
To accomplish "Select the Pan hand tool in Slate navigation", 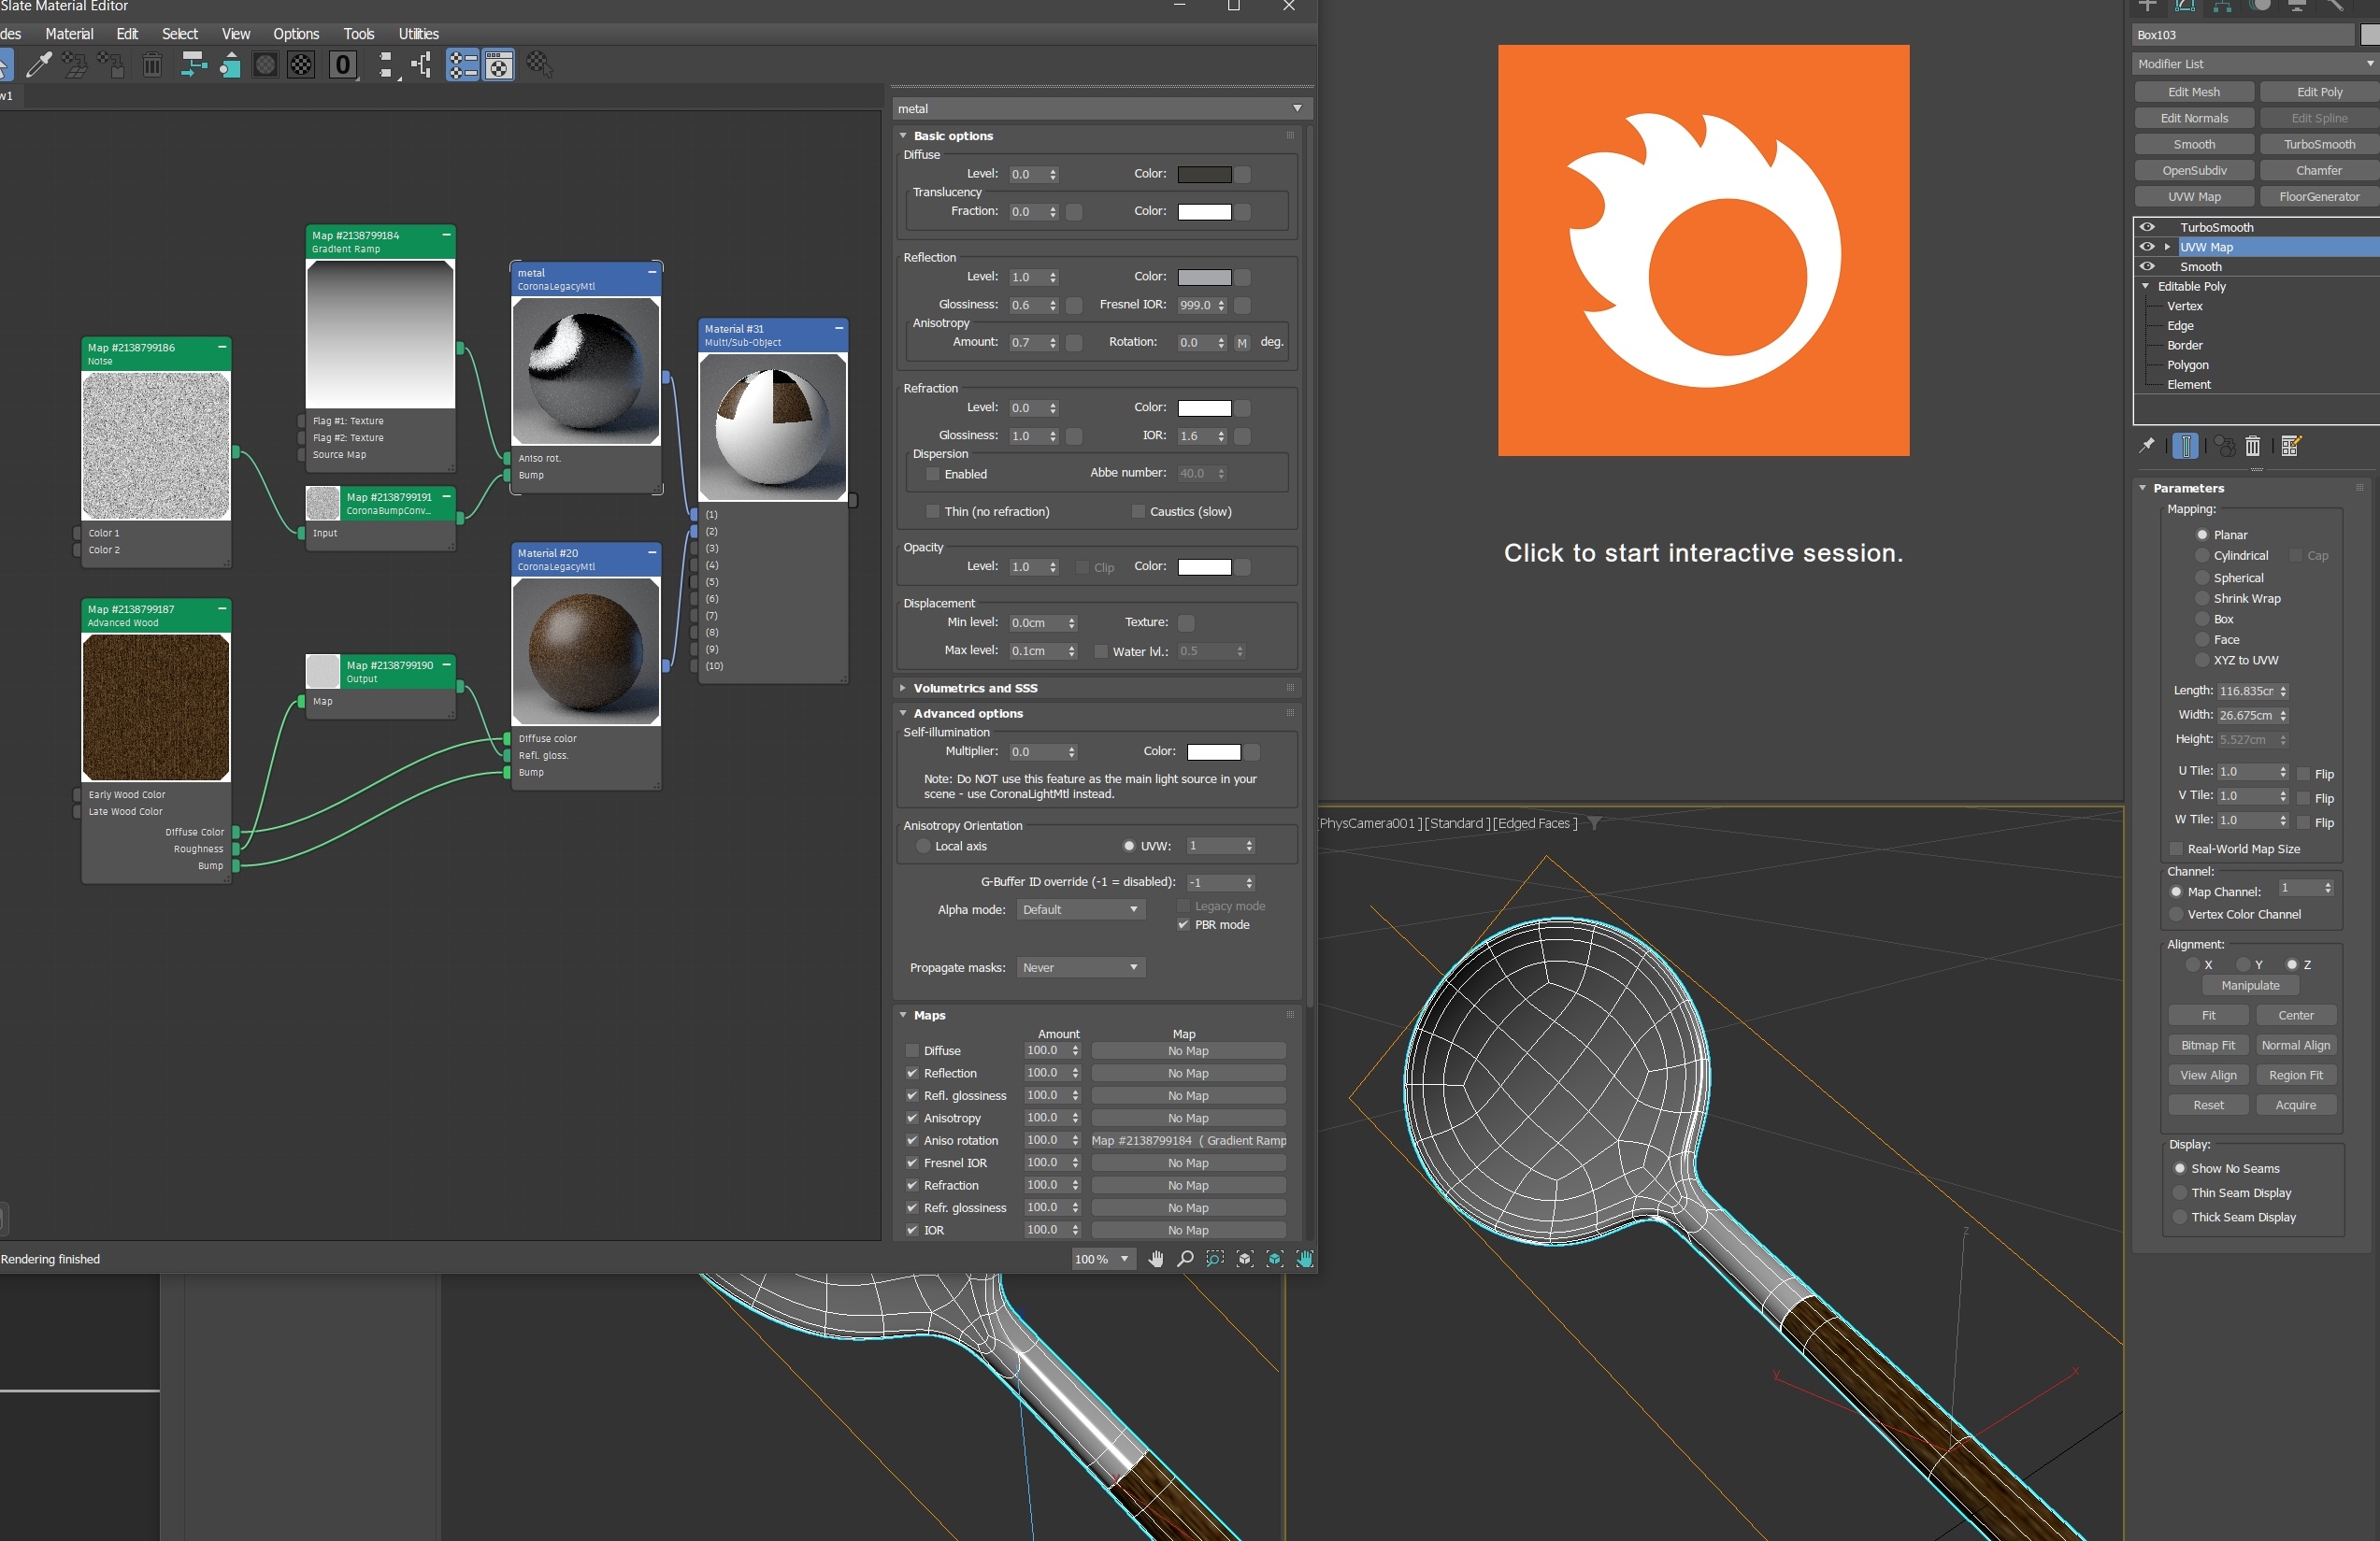I will (1156, 1259).
